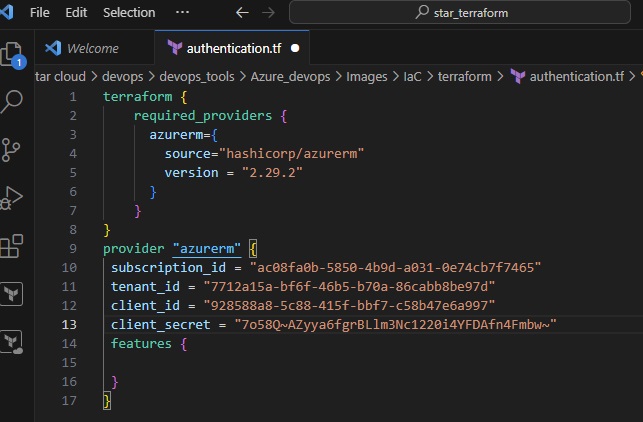Select the authentication.tf tab
Viewport: 643px width, 422px height.
pyautogui.click(x=232, y=48)
